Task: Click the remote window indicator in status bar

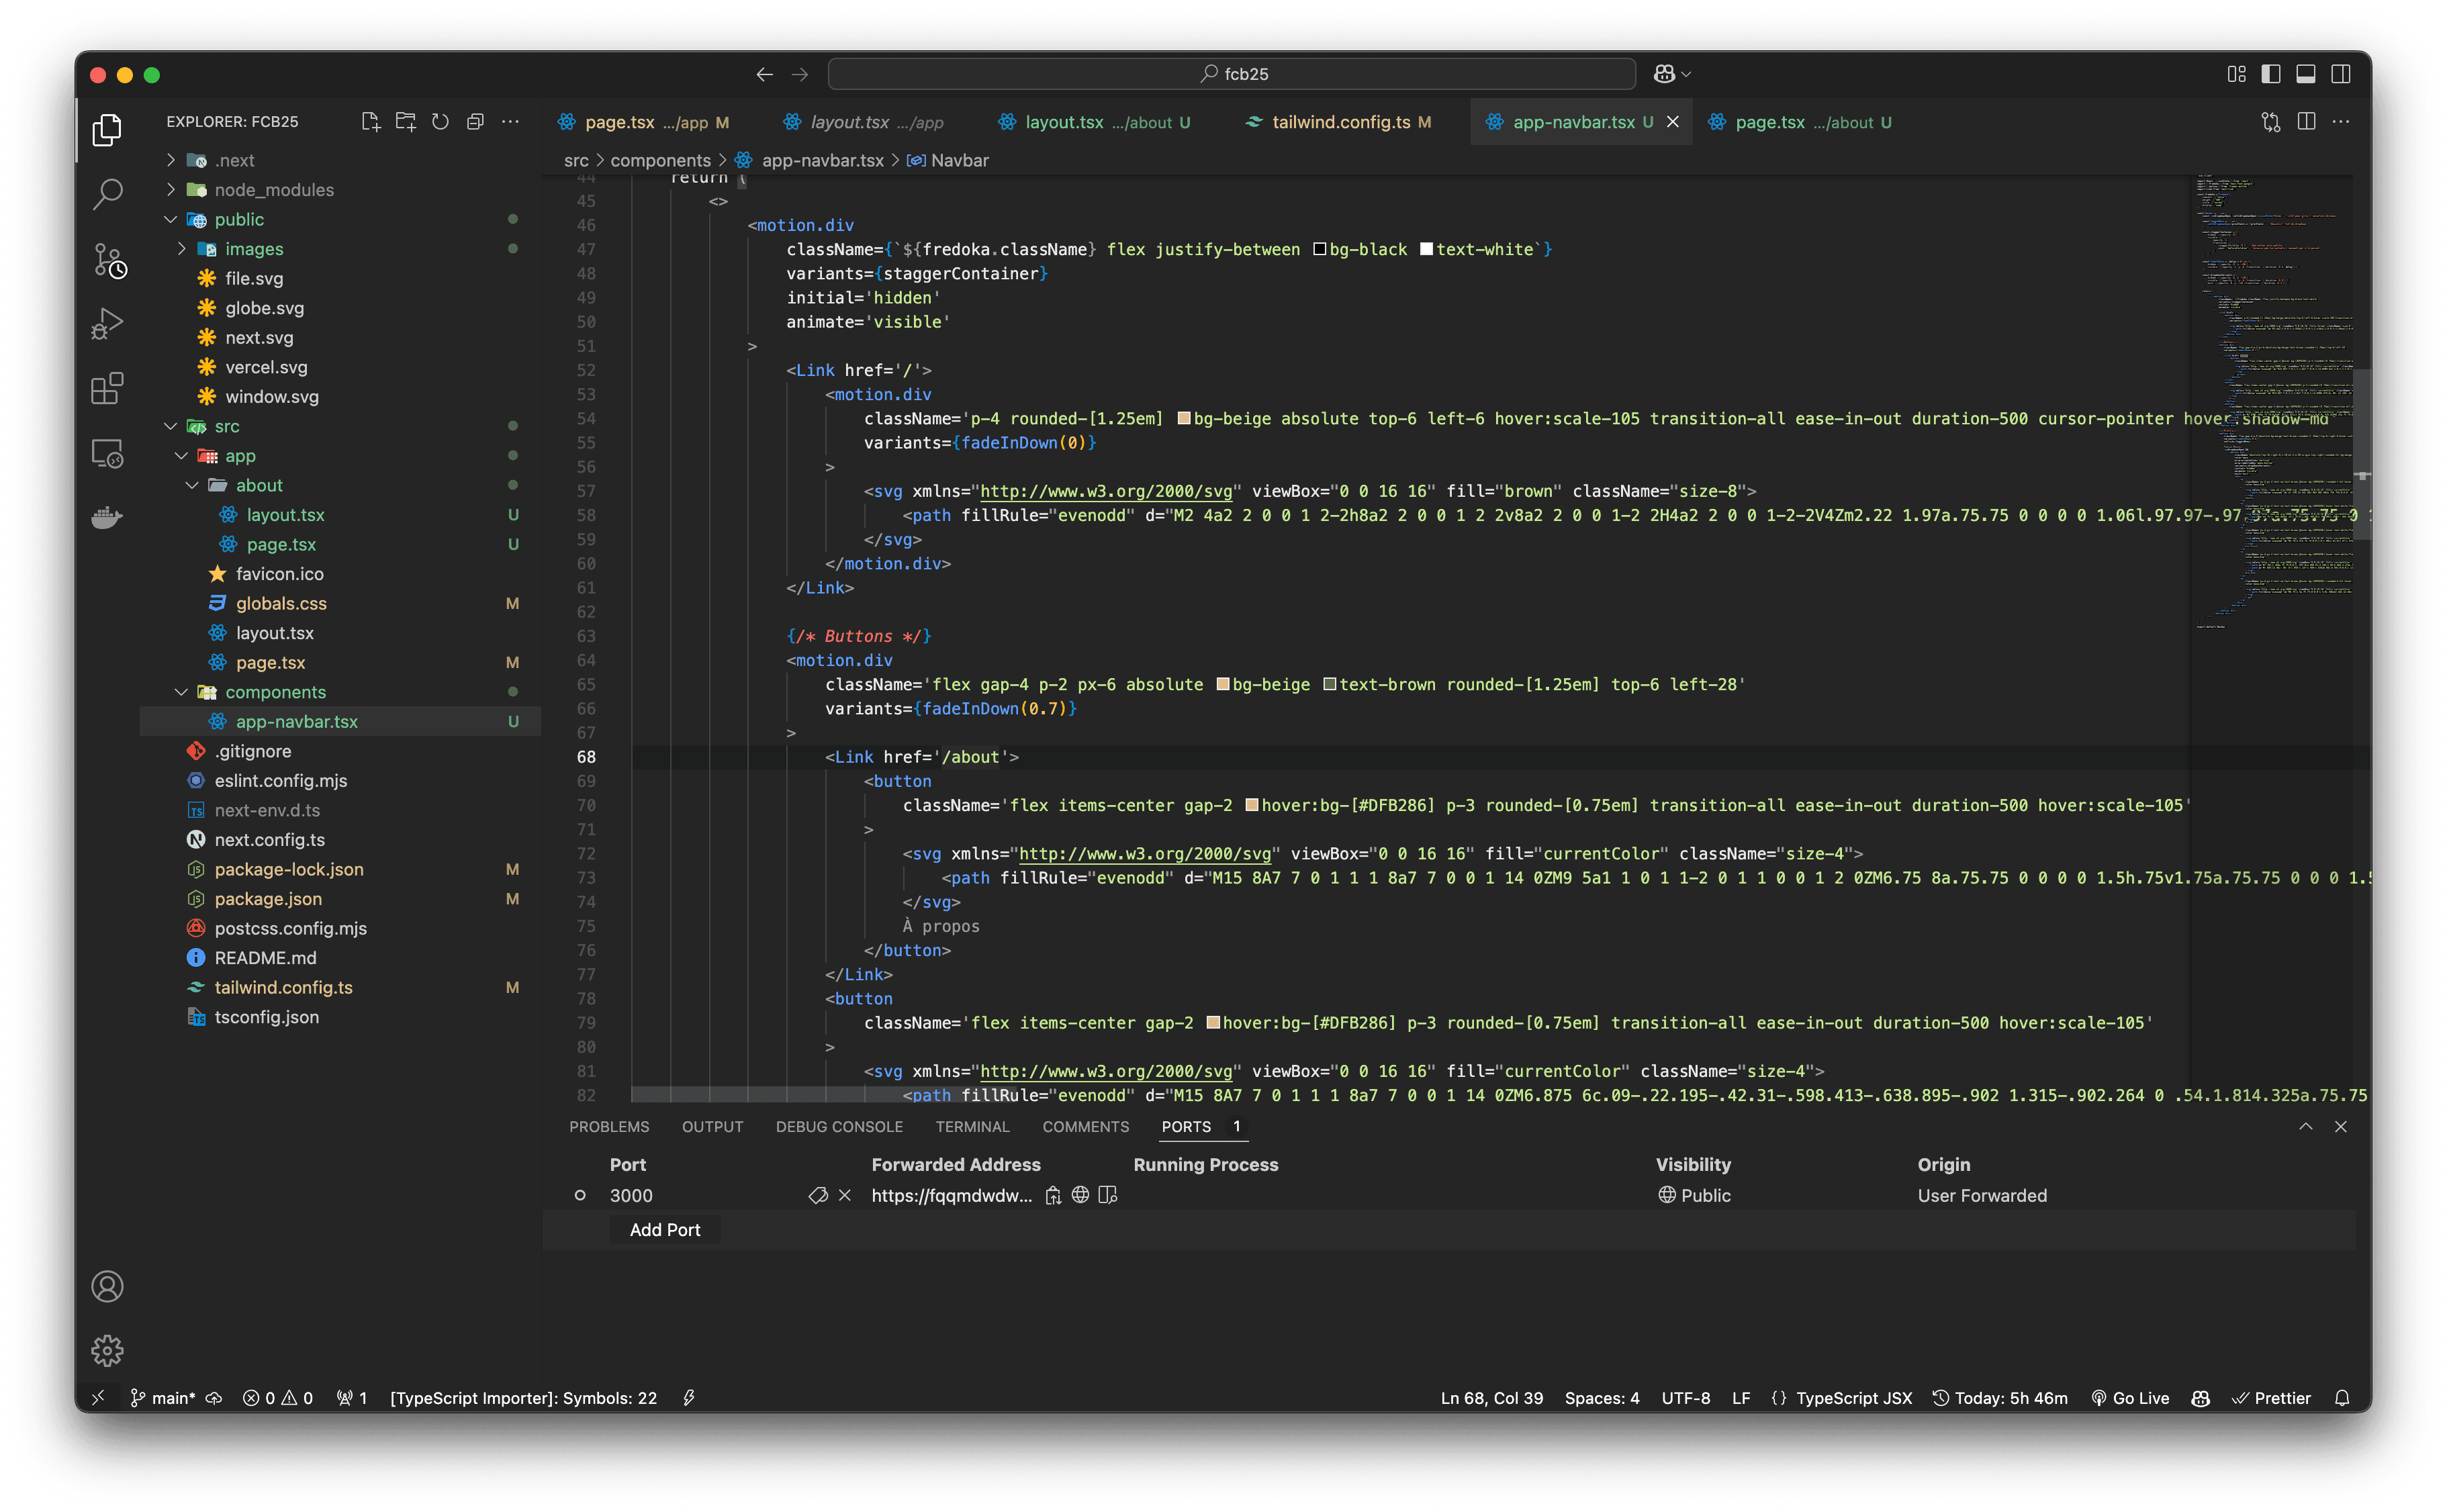Action: (x=98, y=1398)
